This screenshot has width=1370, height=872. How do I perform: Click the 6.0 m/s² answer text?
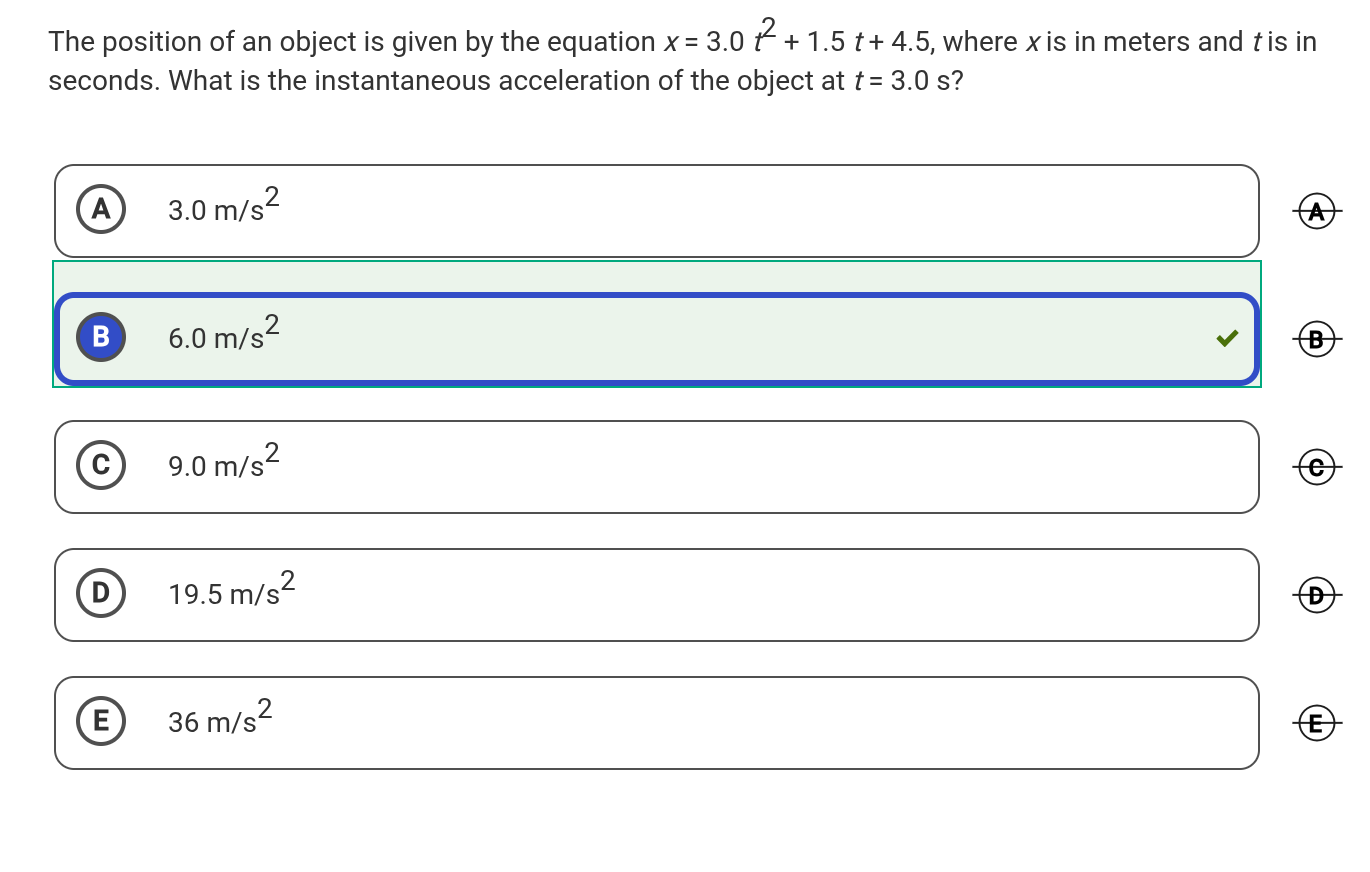223,336
